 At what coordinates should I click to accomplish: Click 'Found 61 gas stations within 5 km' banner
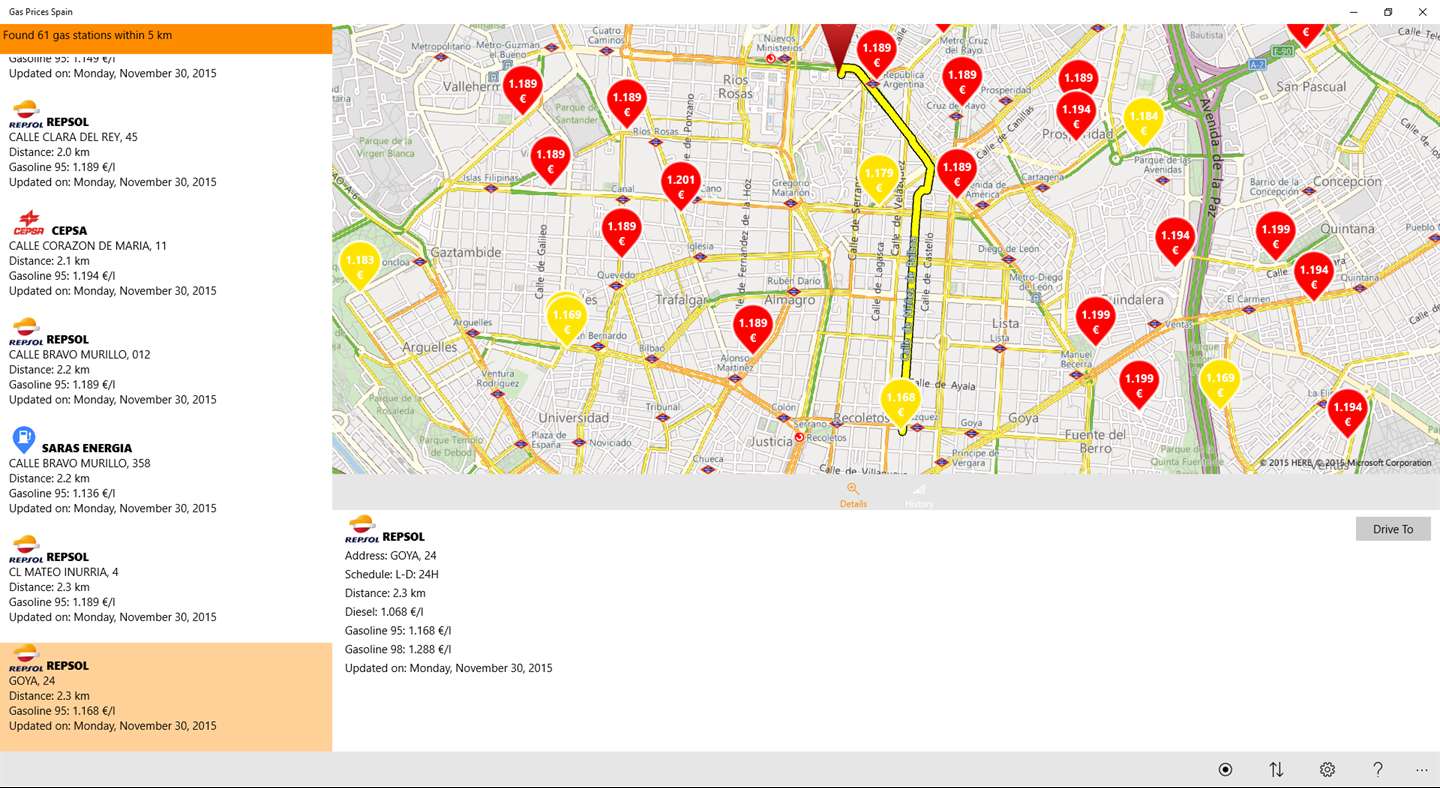(166, 38)
